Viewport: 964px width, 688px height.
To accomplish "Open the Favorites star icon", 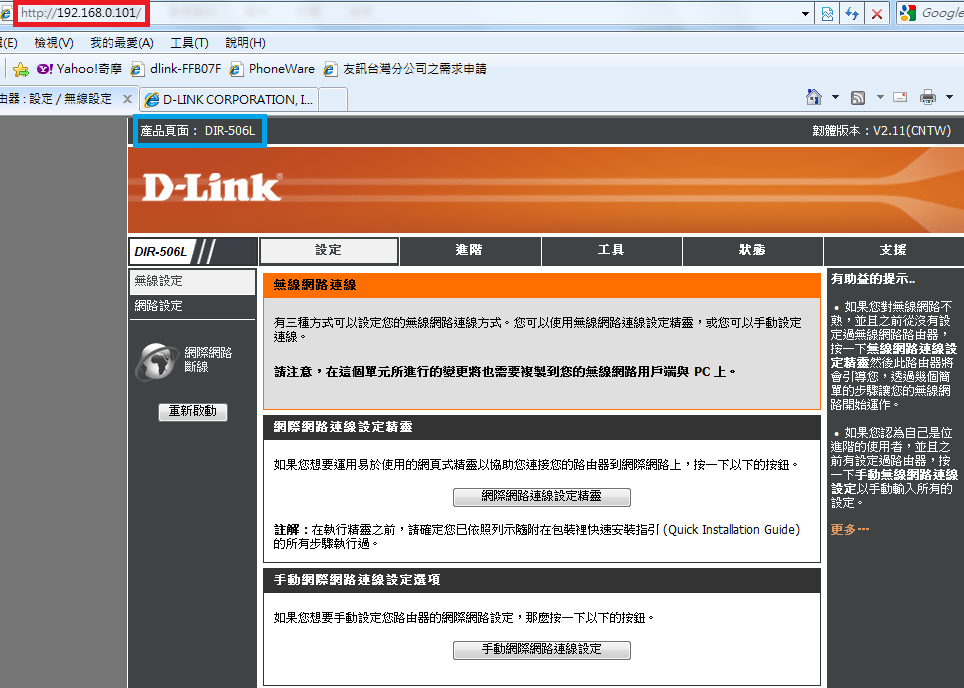I will click(x=20, y=69).
